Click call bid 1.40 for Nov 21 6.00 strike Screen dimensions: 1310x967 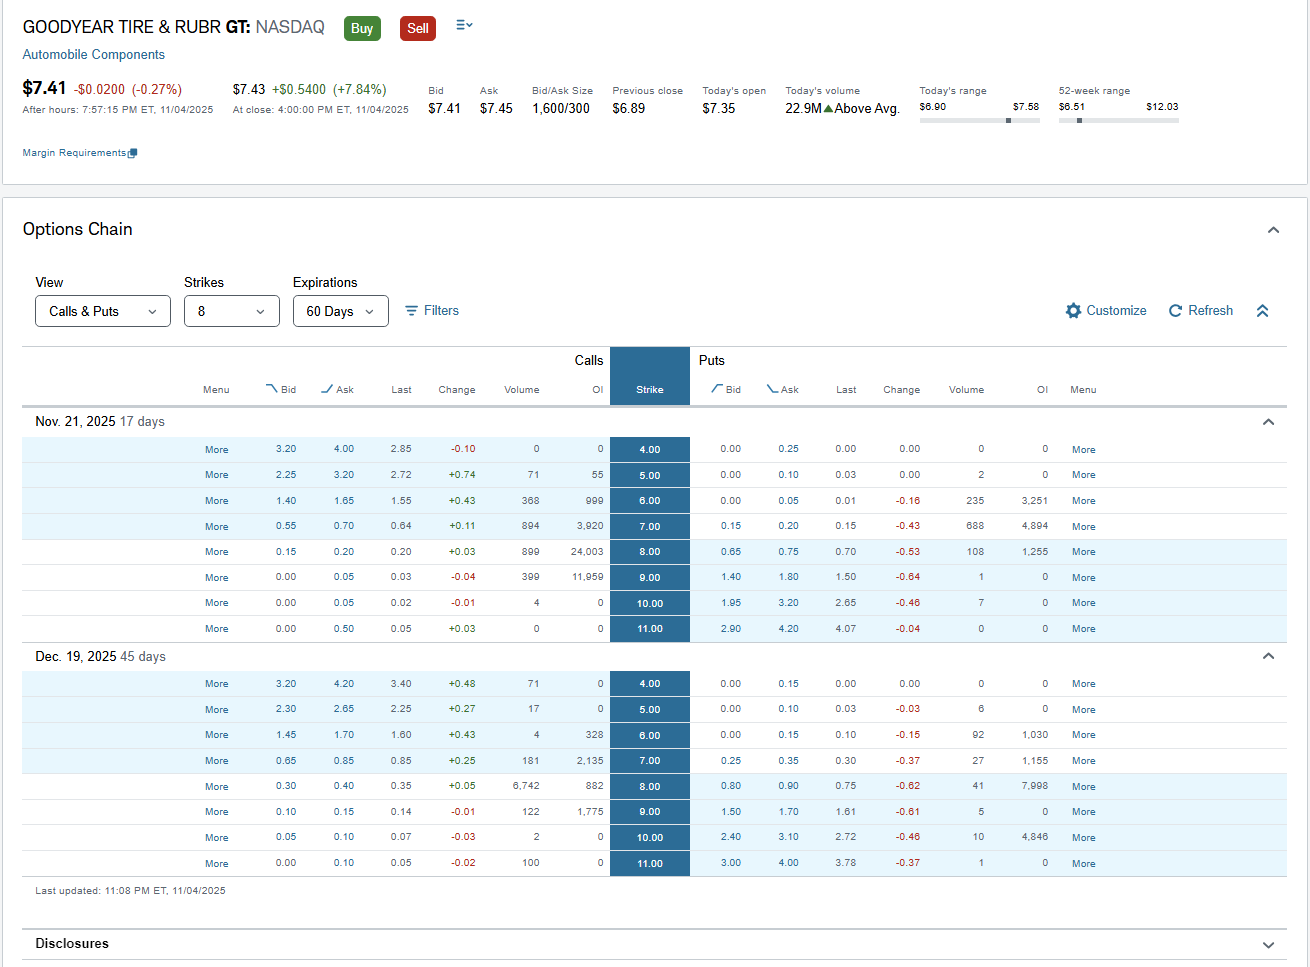pyautogui.click(x=286, y=501)
